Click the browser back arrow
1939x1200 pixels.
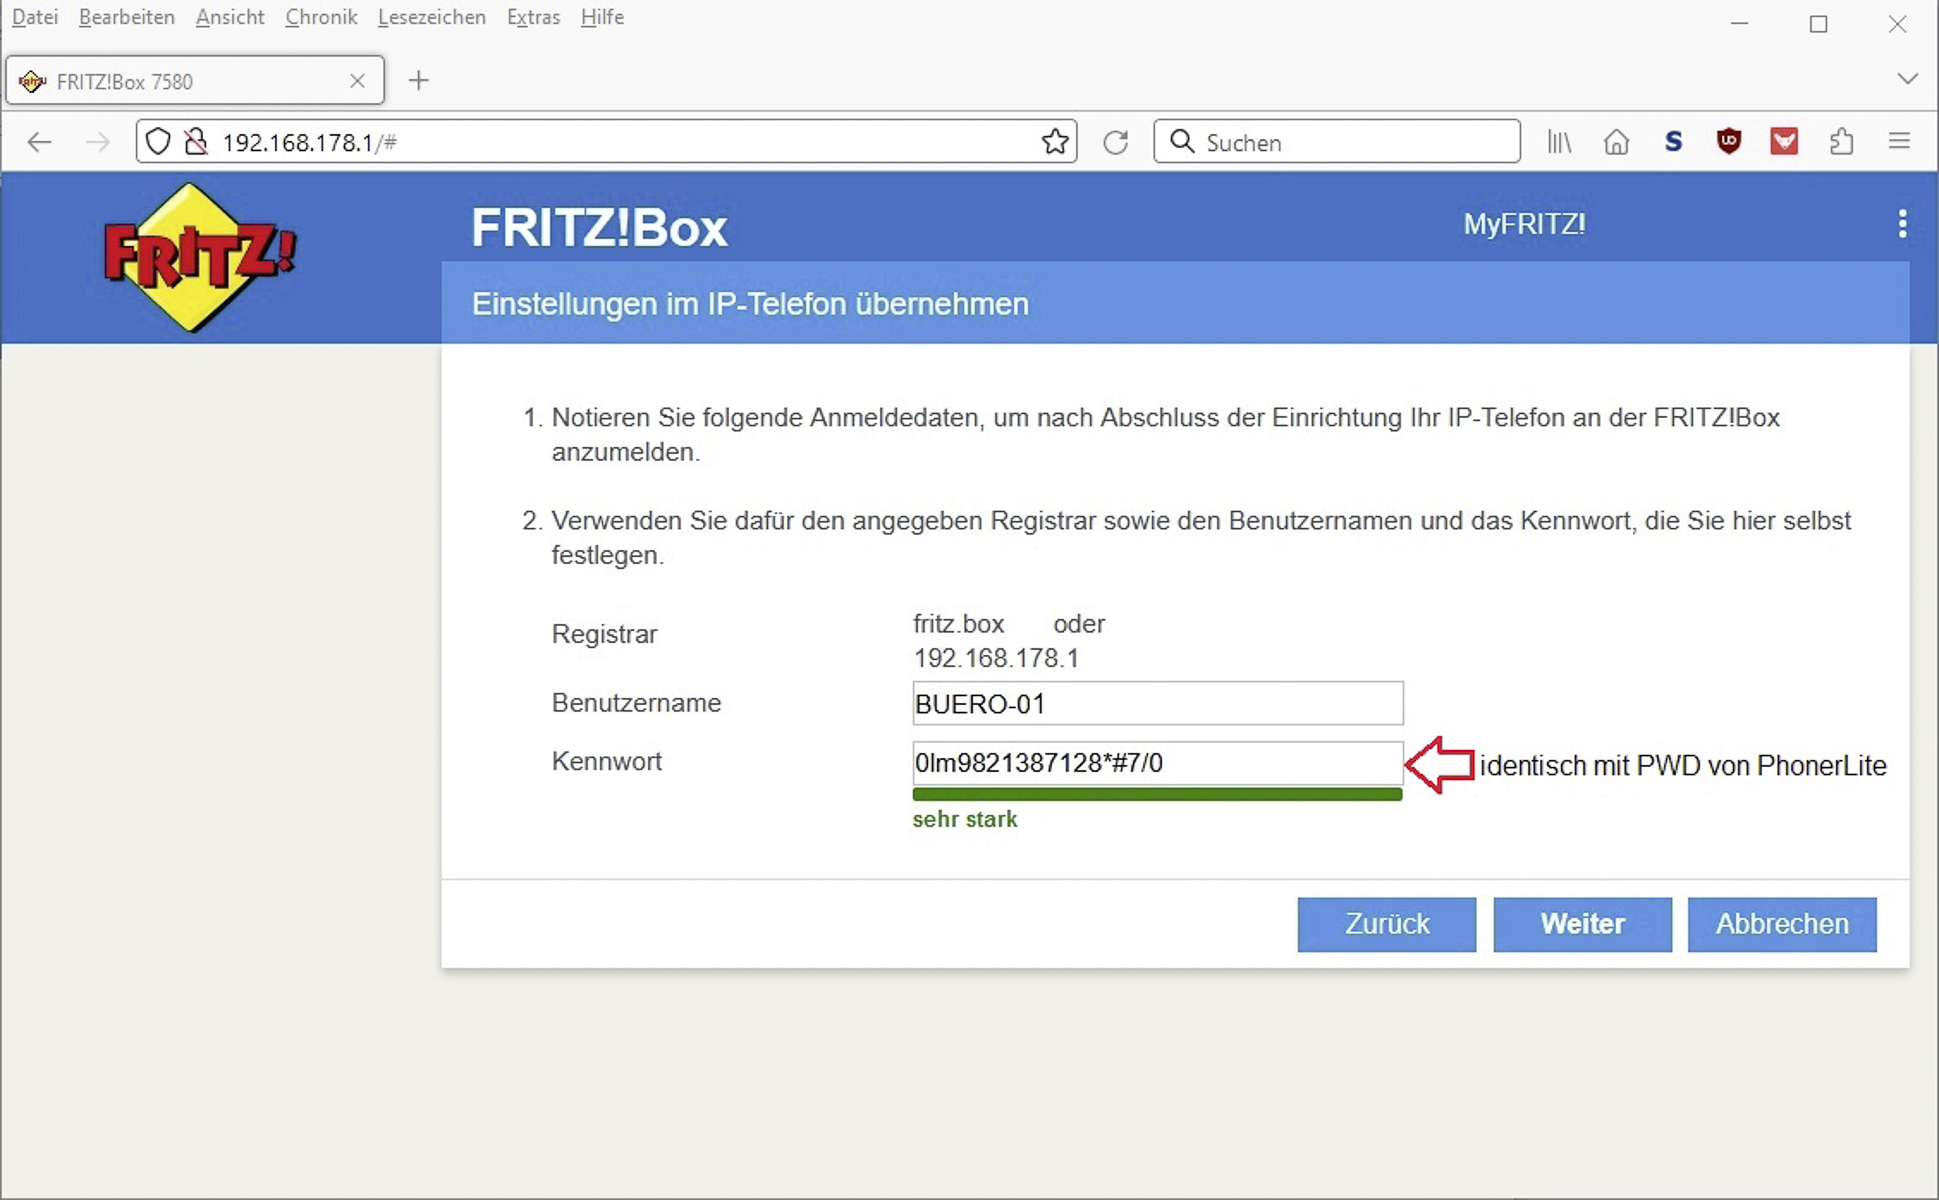pyautogui.click(x=39, y=142)
